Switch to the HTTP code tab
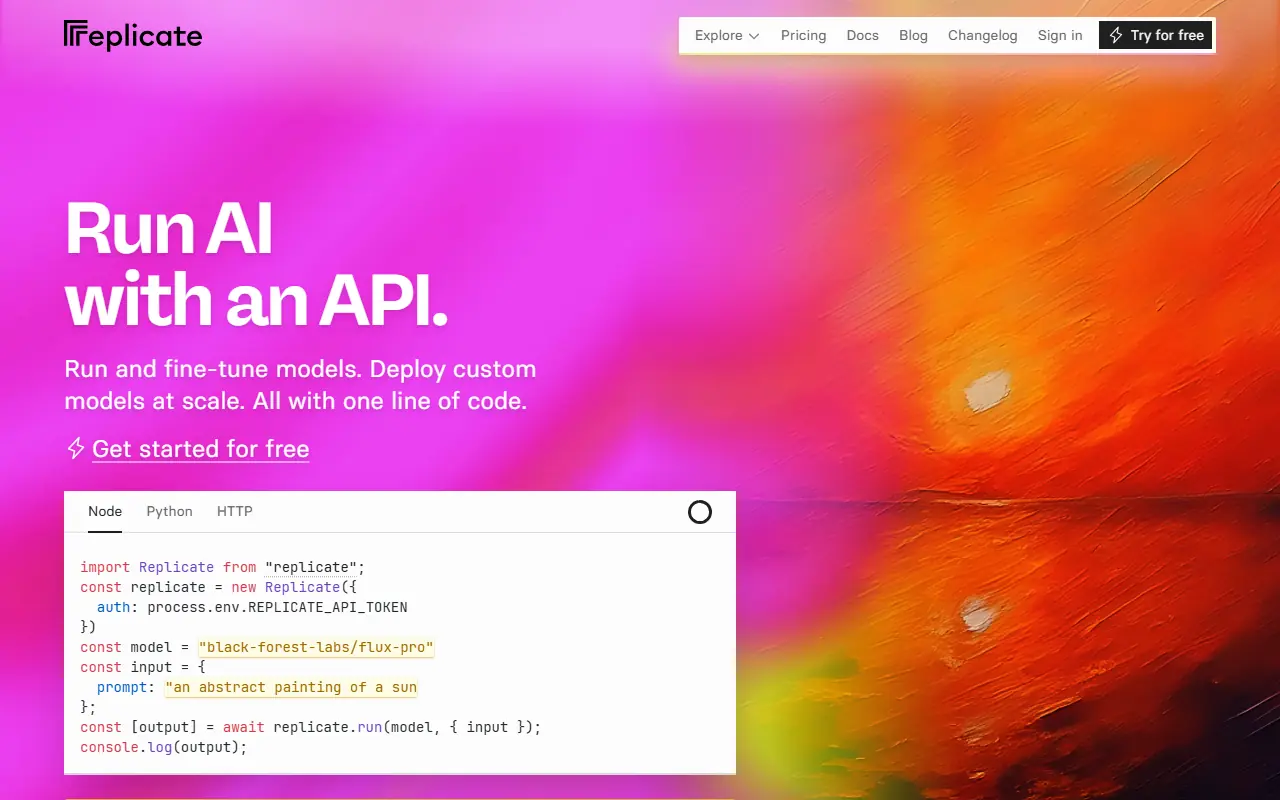Image resolution: width=1280 pixels, height=800 pixels. coord(234,511)
